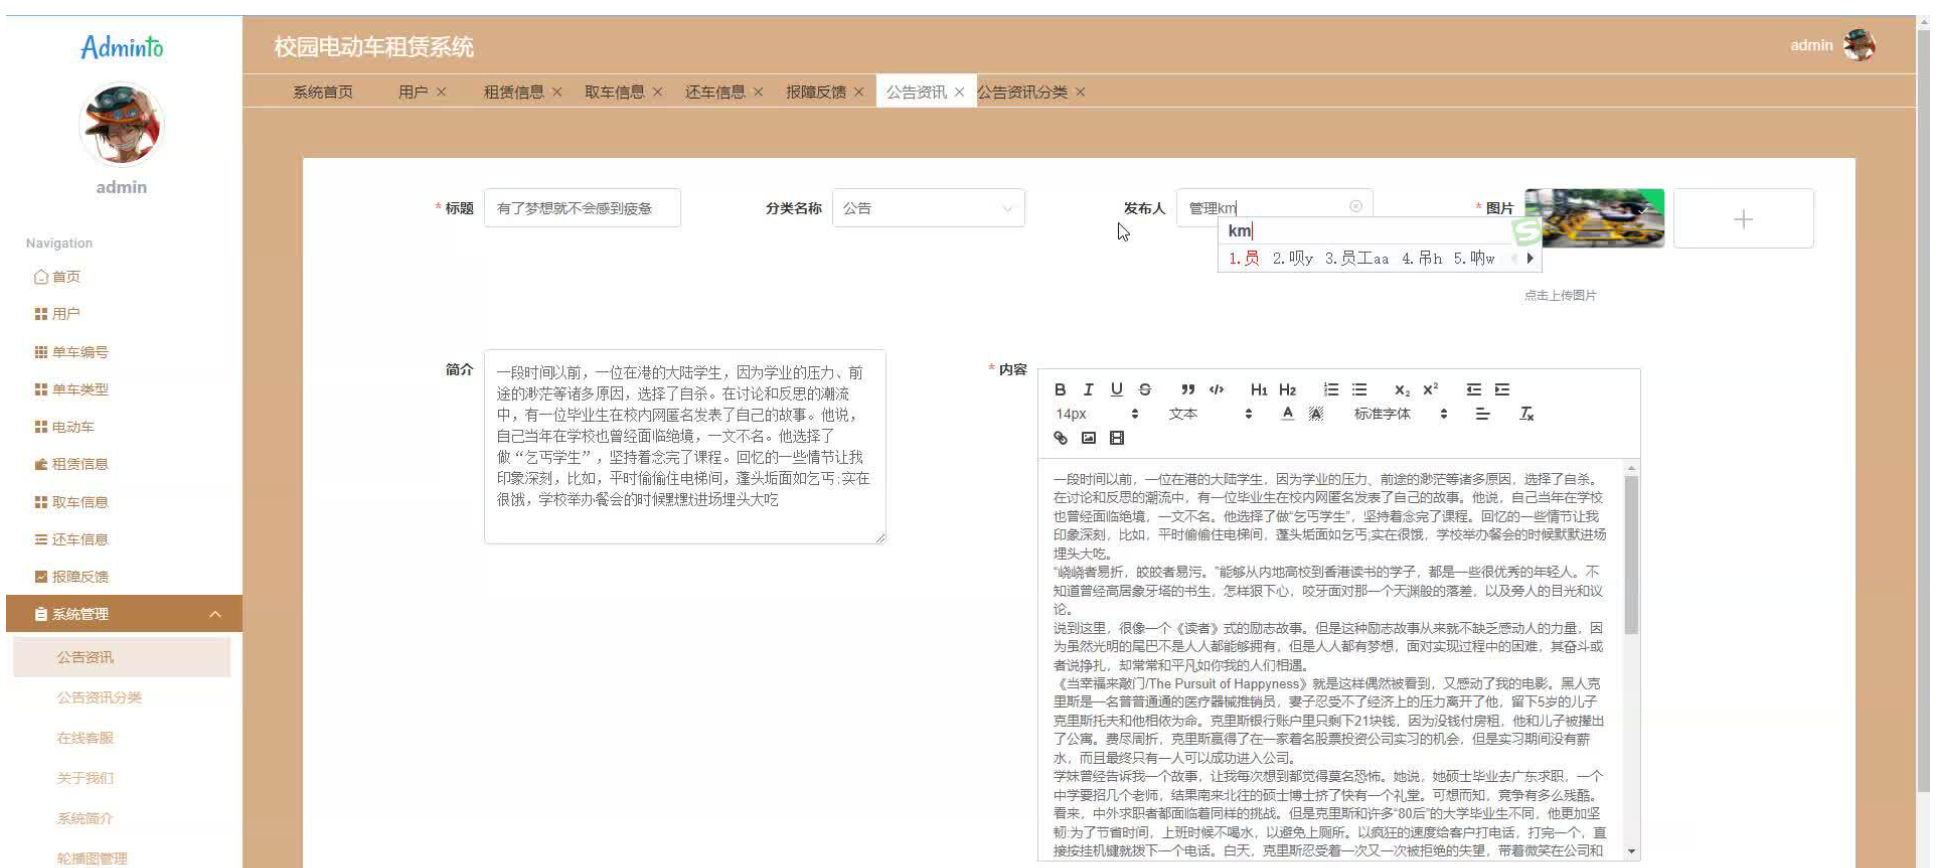Apply strikethrough in editor toolbar
This screenshot has height=868, width=1942.
click(x=1145, y=390)
